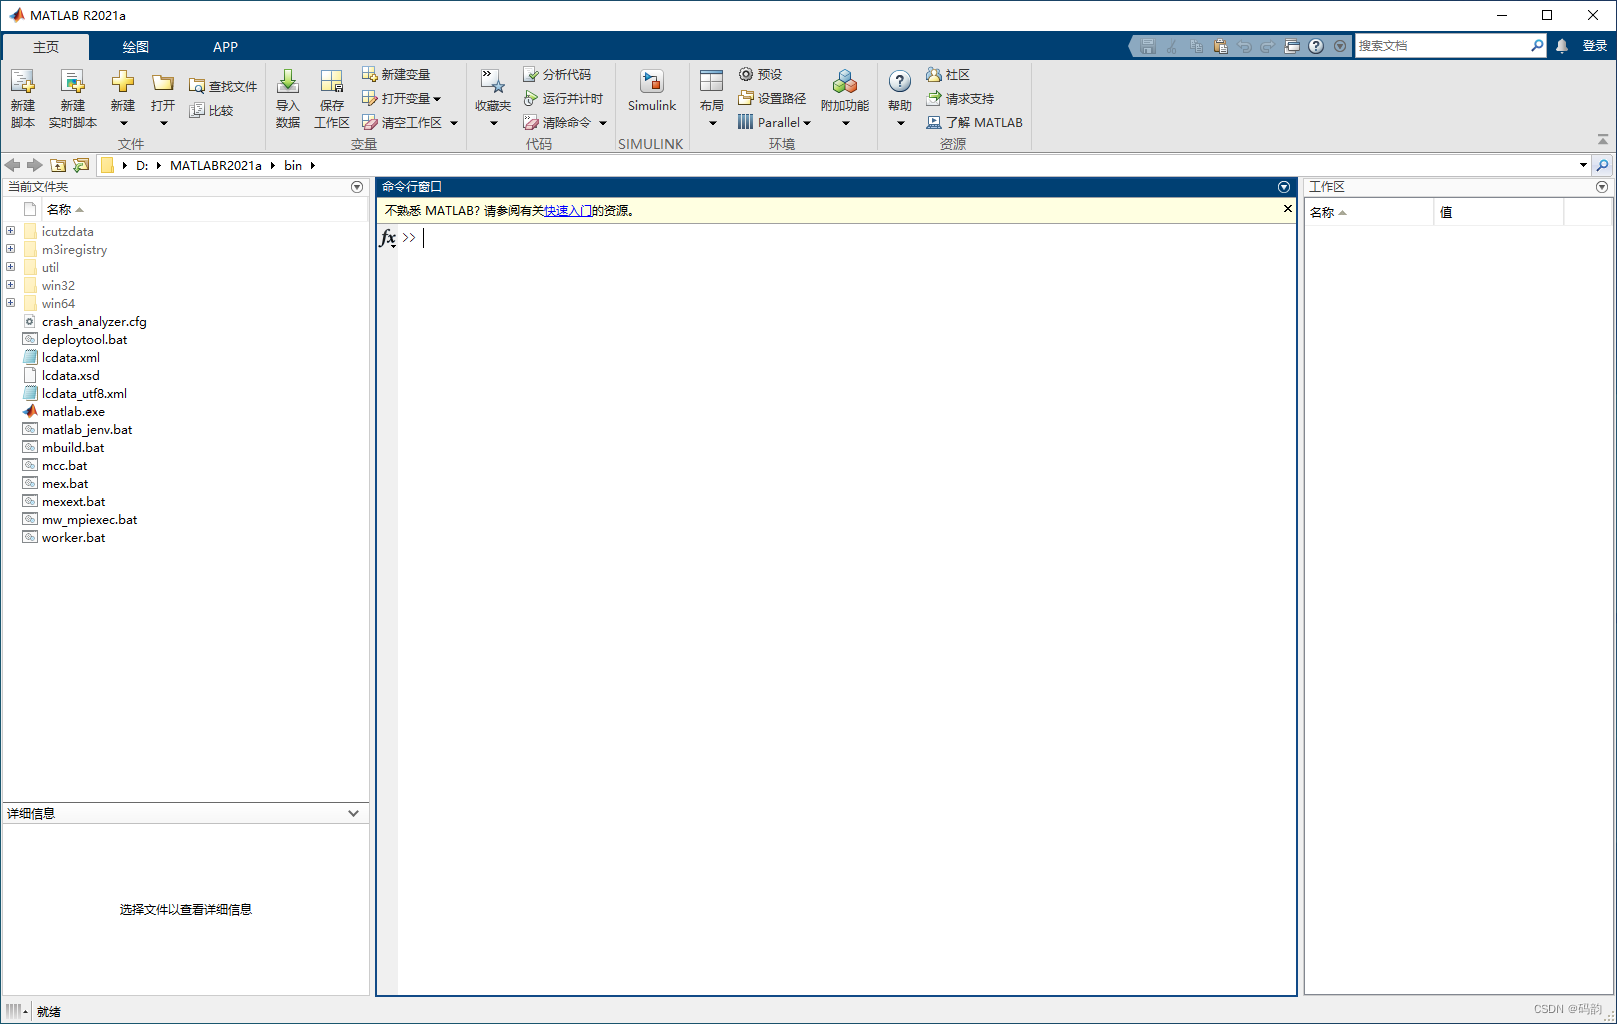
Task: Expand the icutzdata folder
Action: point(11,231)
